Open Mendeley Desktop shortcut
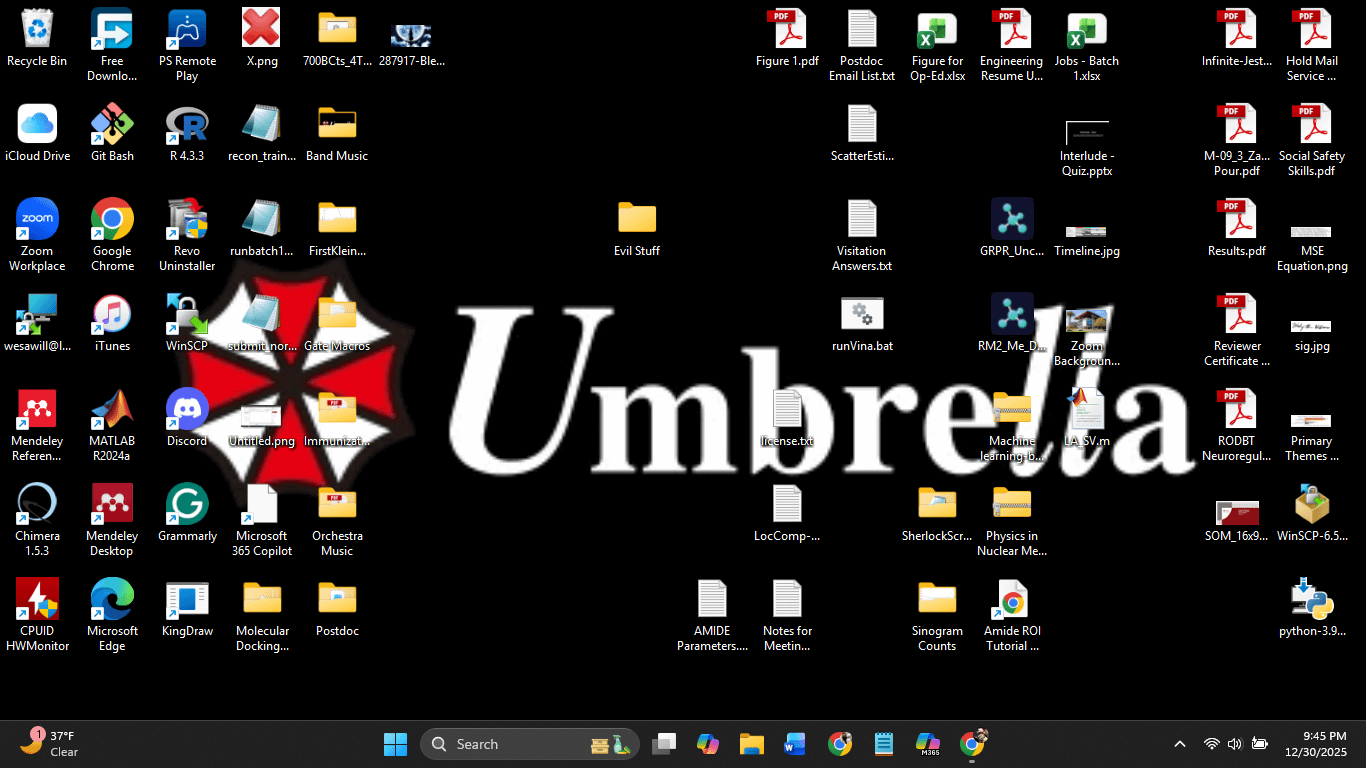The width and height of the screenshot is (1366, 768). [112, 504]
